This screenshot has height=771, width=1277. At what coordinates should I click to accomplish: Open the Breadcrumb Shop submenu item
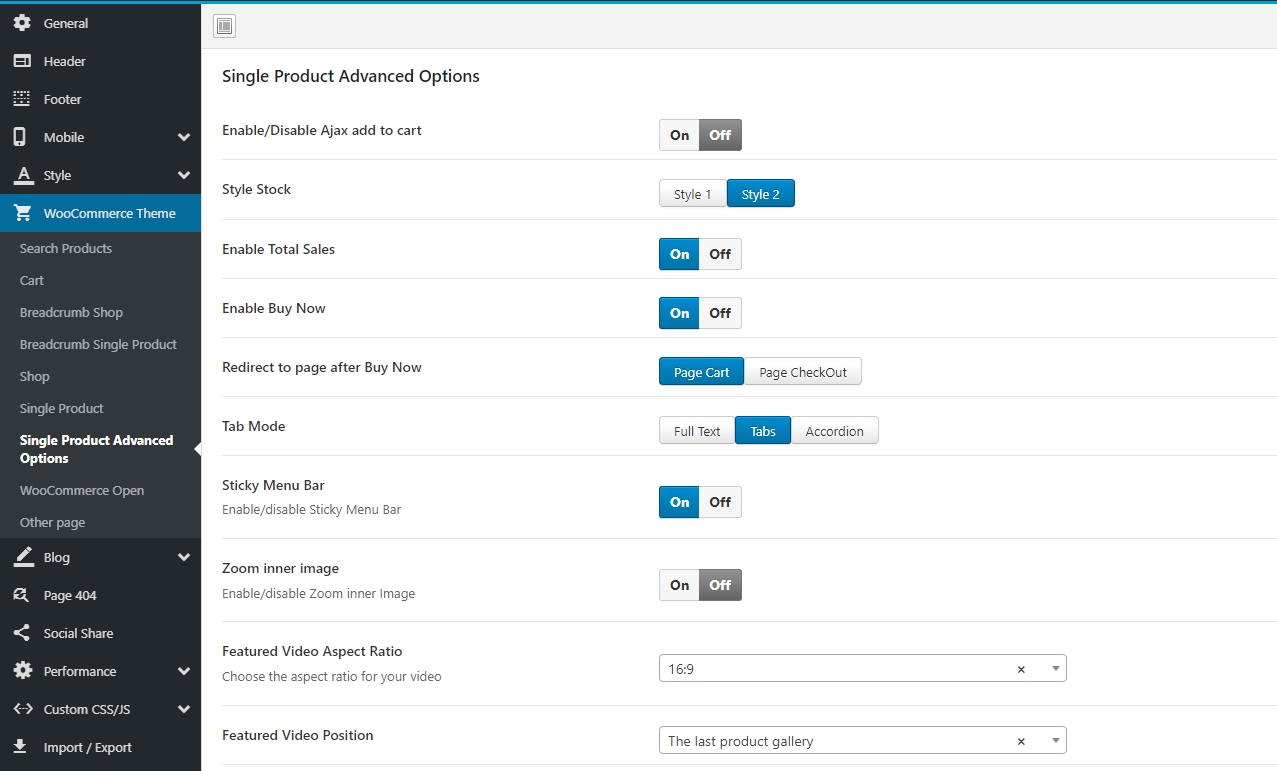point(71,312)
